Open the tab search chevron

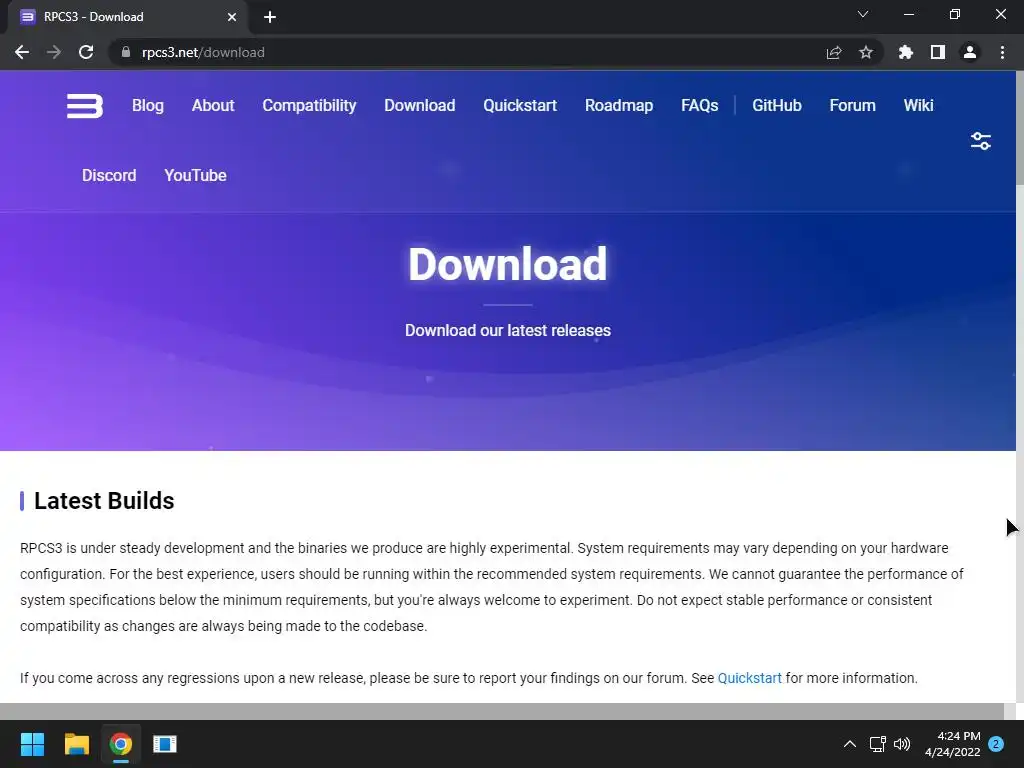863,14
